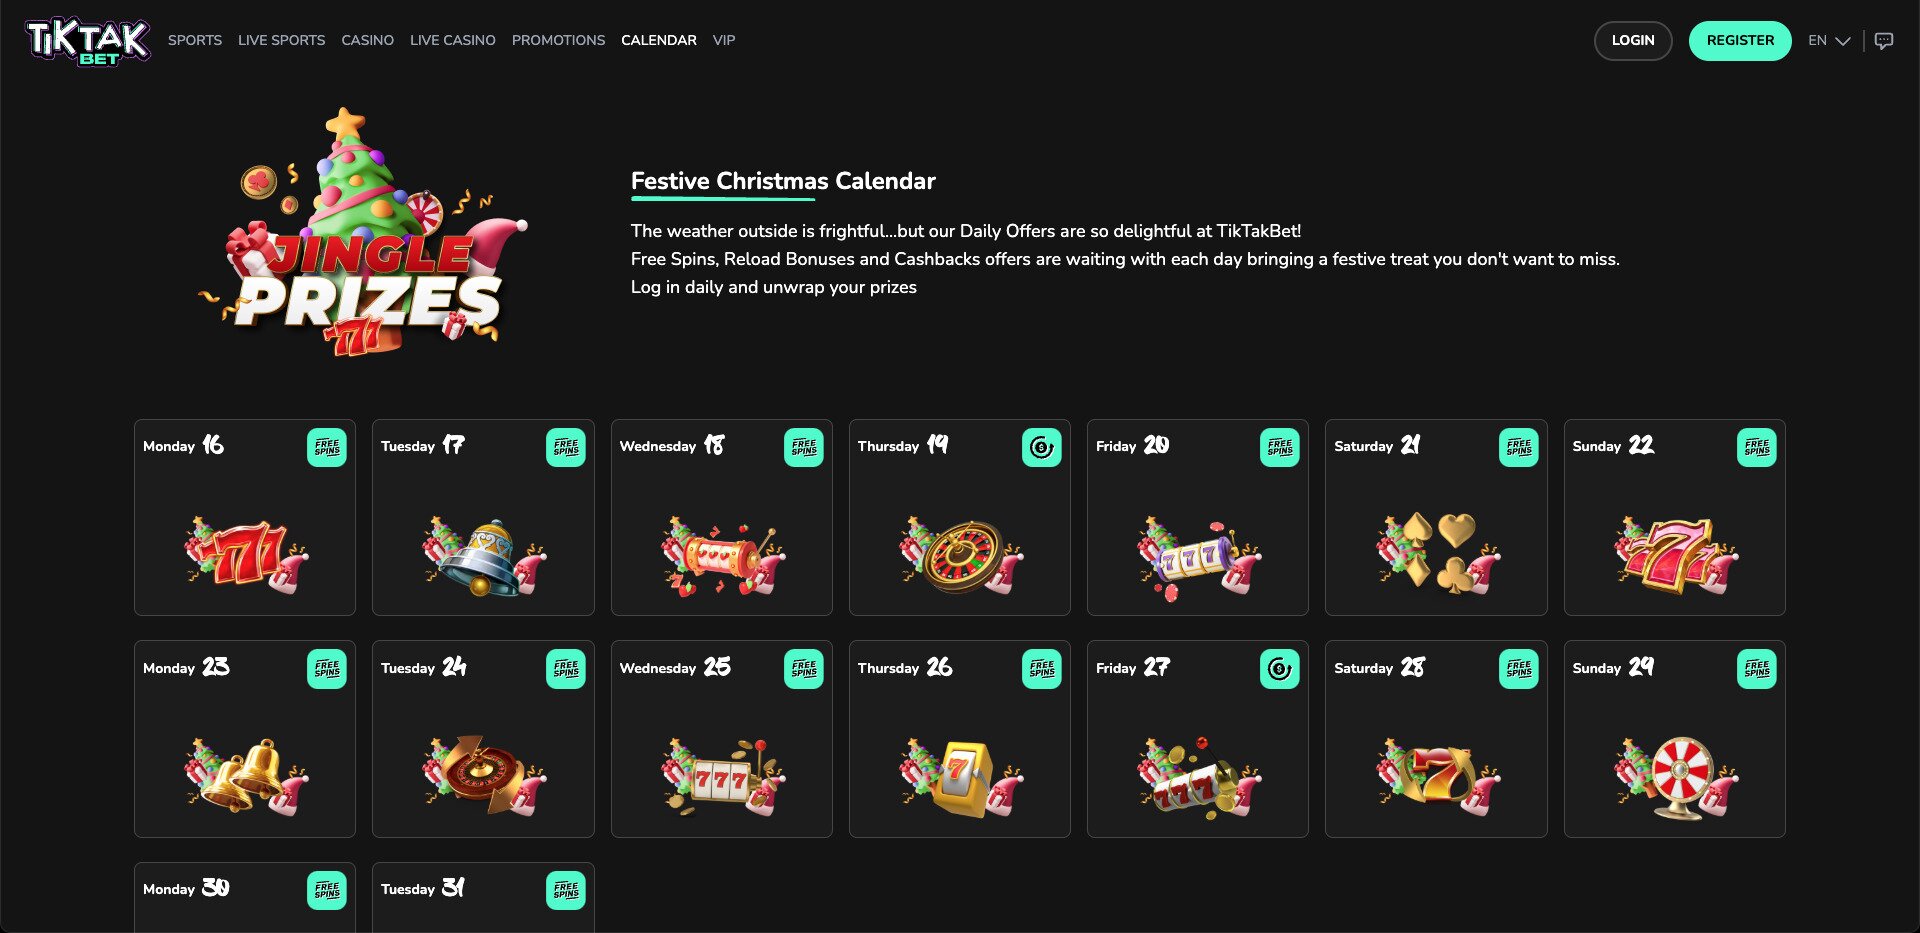Click the Free Spins badge on Monday 16
This screenshot has width=1920, height=933.
point(327,447)
